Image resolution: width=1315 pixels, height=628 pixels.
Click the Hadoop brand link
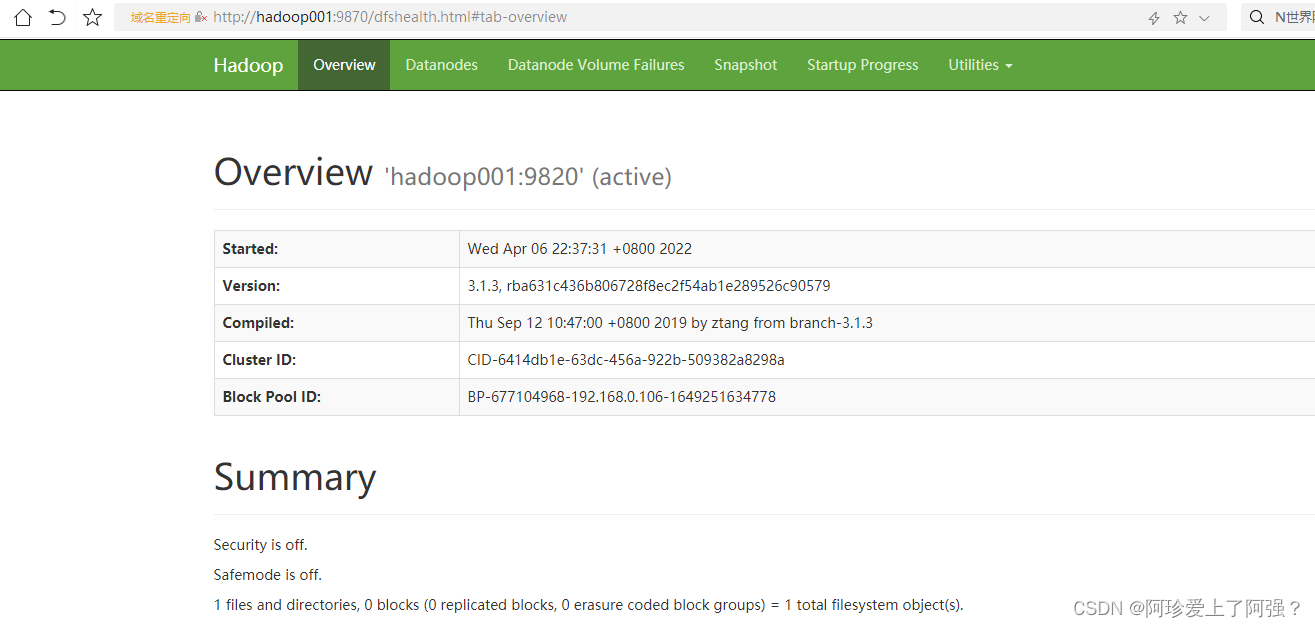248,65
